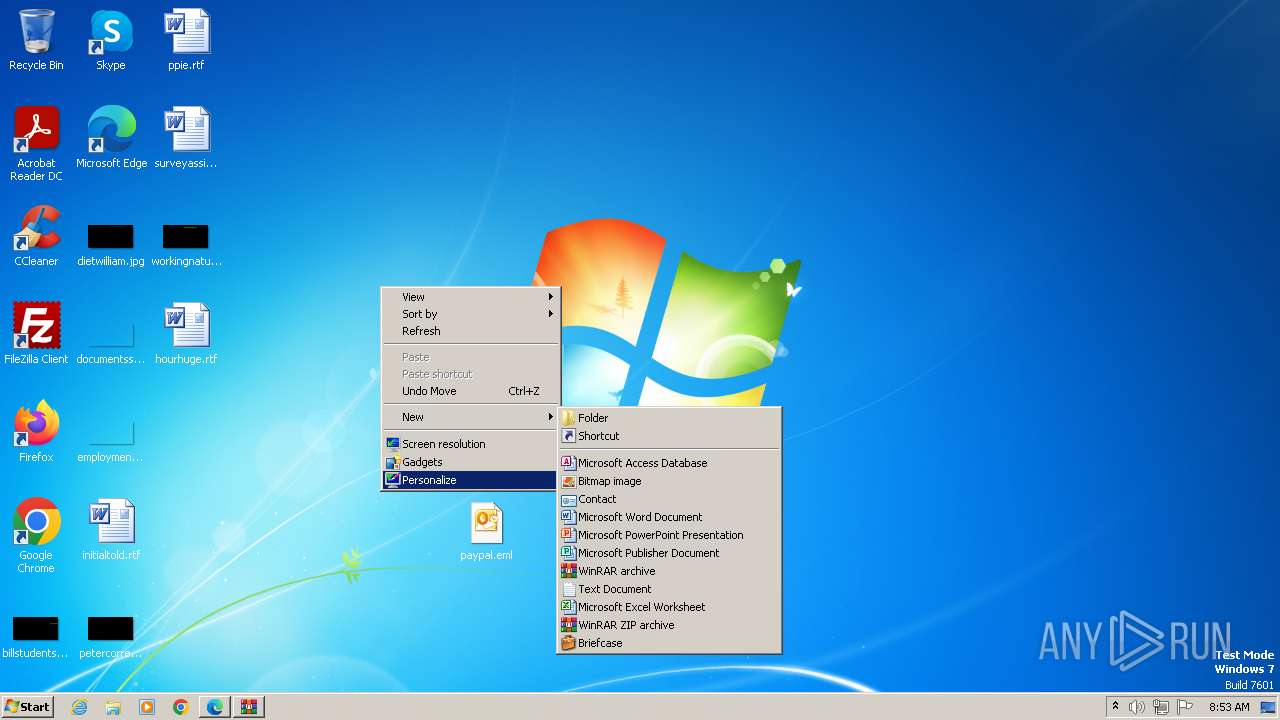Select the Google Chrome desktop shortcut
1280x720 pixels.
coord(36,536)
